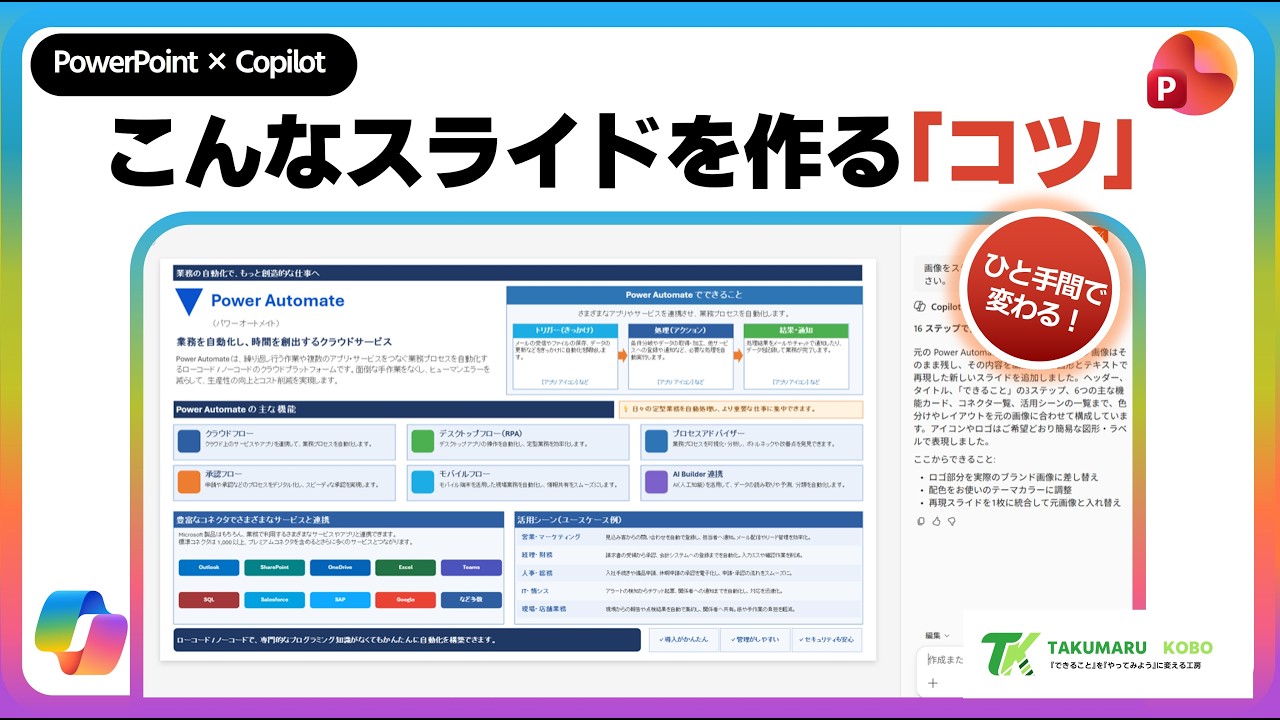The height and width of the screenshot is (720, 1280).
Task: Select the 現場・店舗業務 use case row
Action: click(x=688, y=608)
